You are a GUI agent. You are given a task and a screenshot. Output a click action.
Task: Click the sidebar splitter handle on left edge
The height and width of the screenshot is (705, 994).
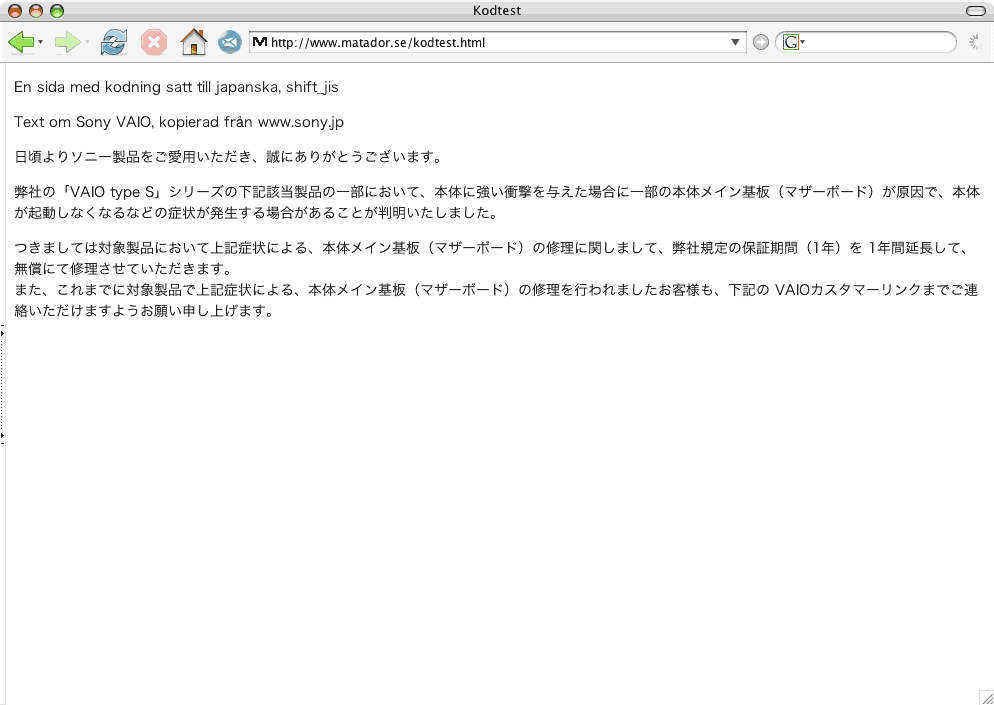(3, 384)
